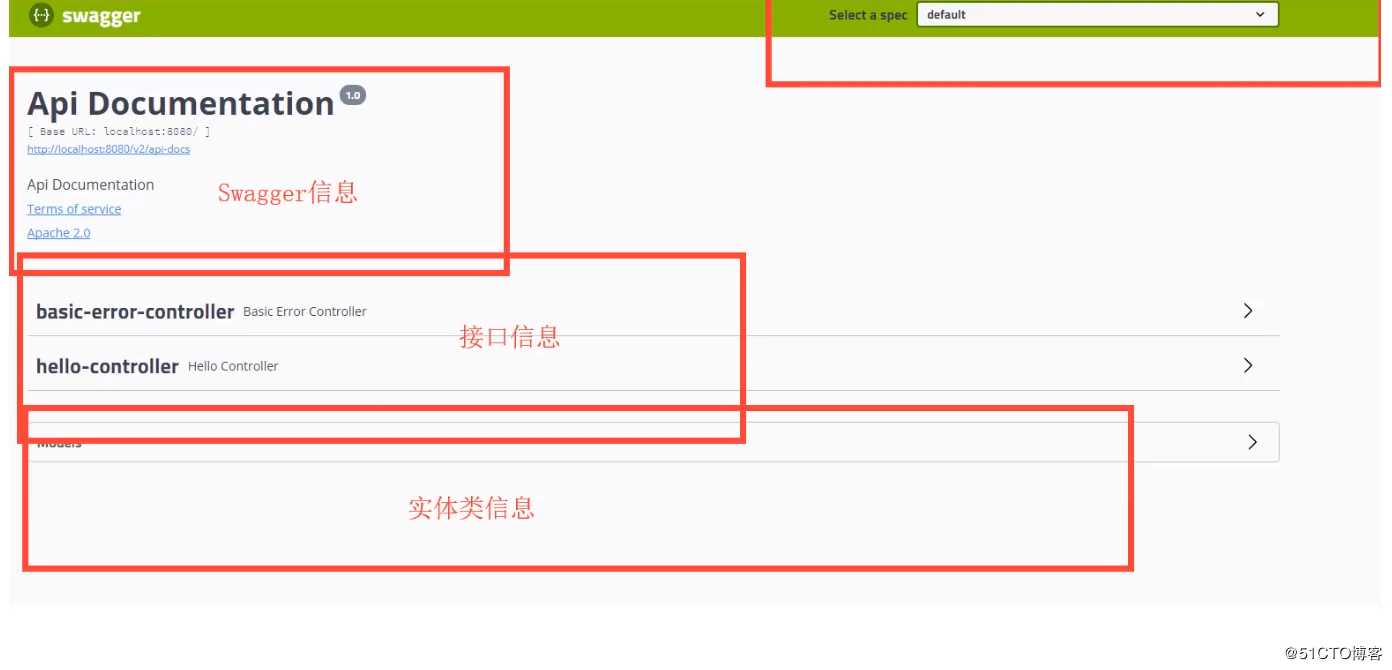Expand the basic-error-controller section chevron

tap(1248, 311)
